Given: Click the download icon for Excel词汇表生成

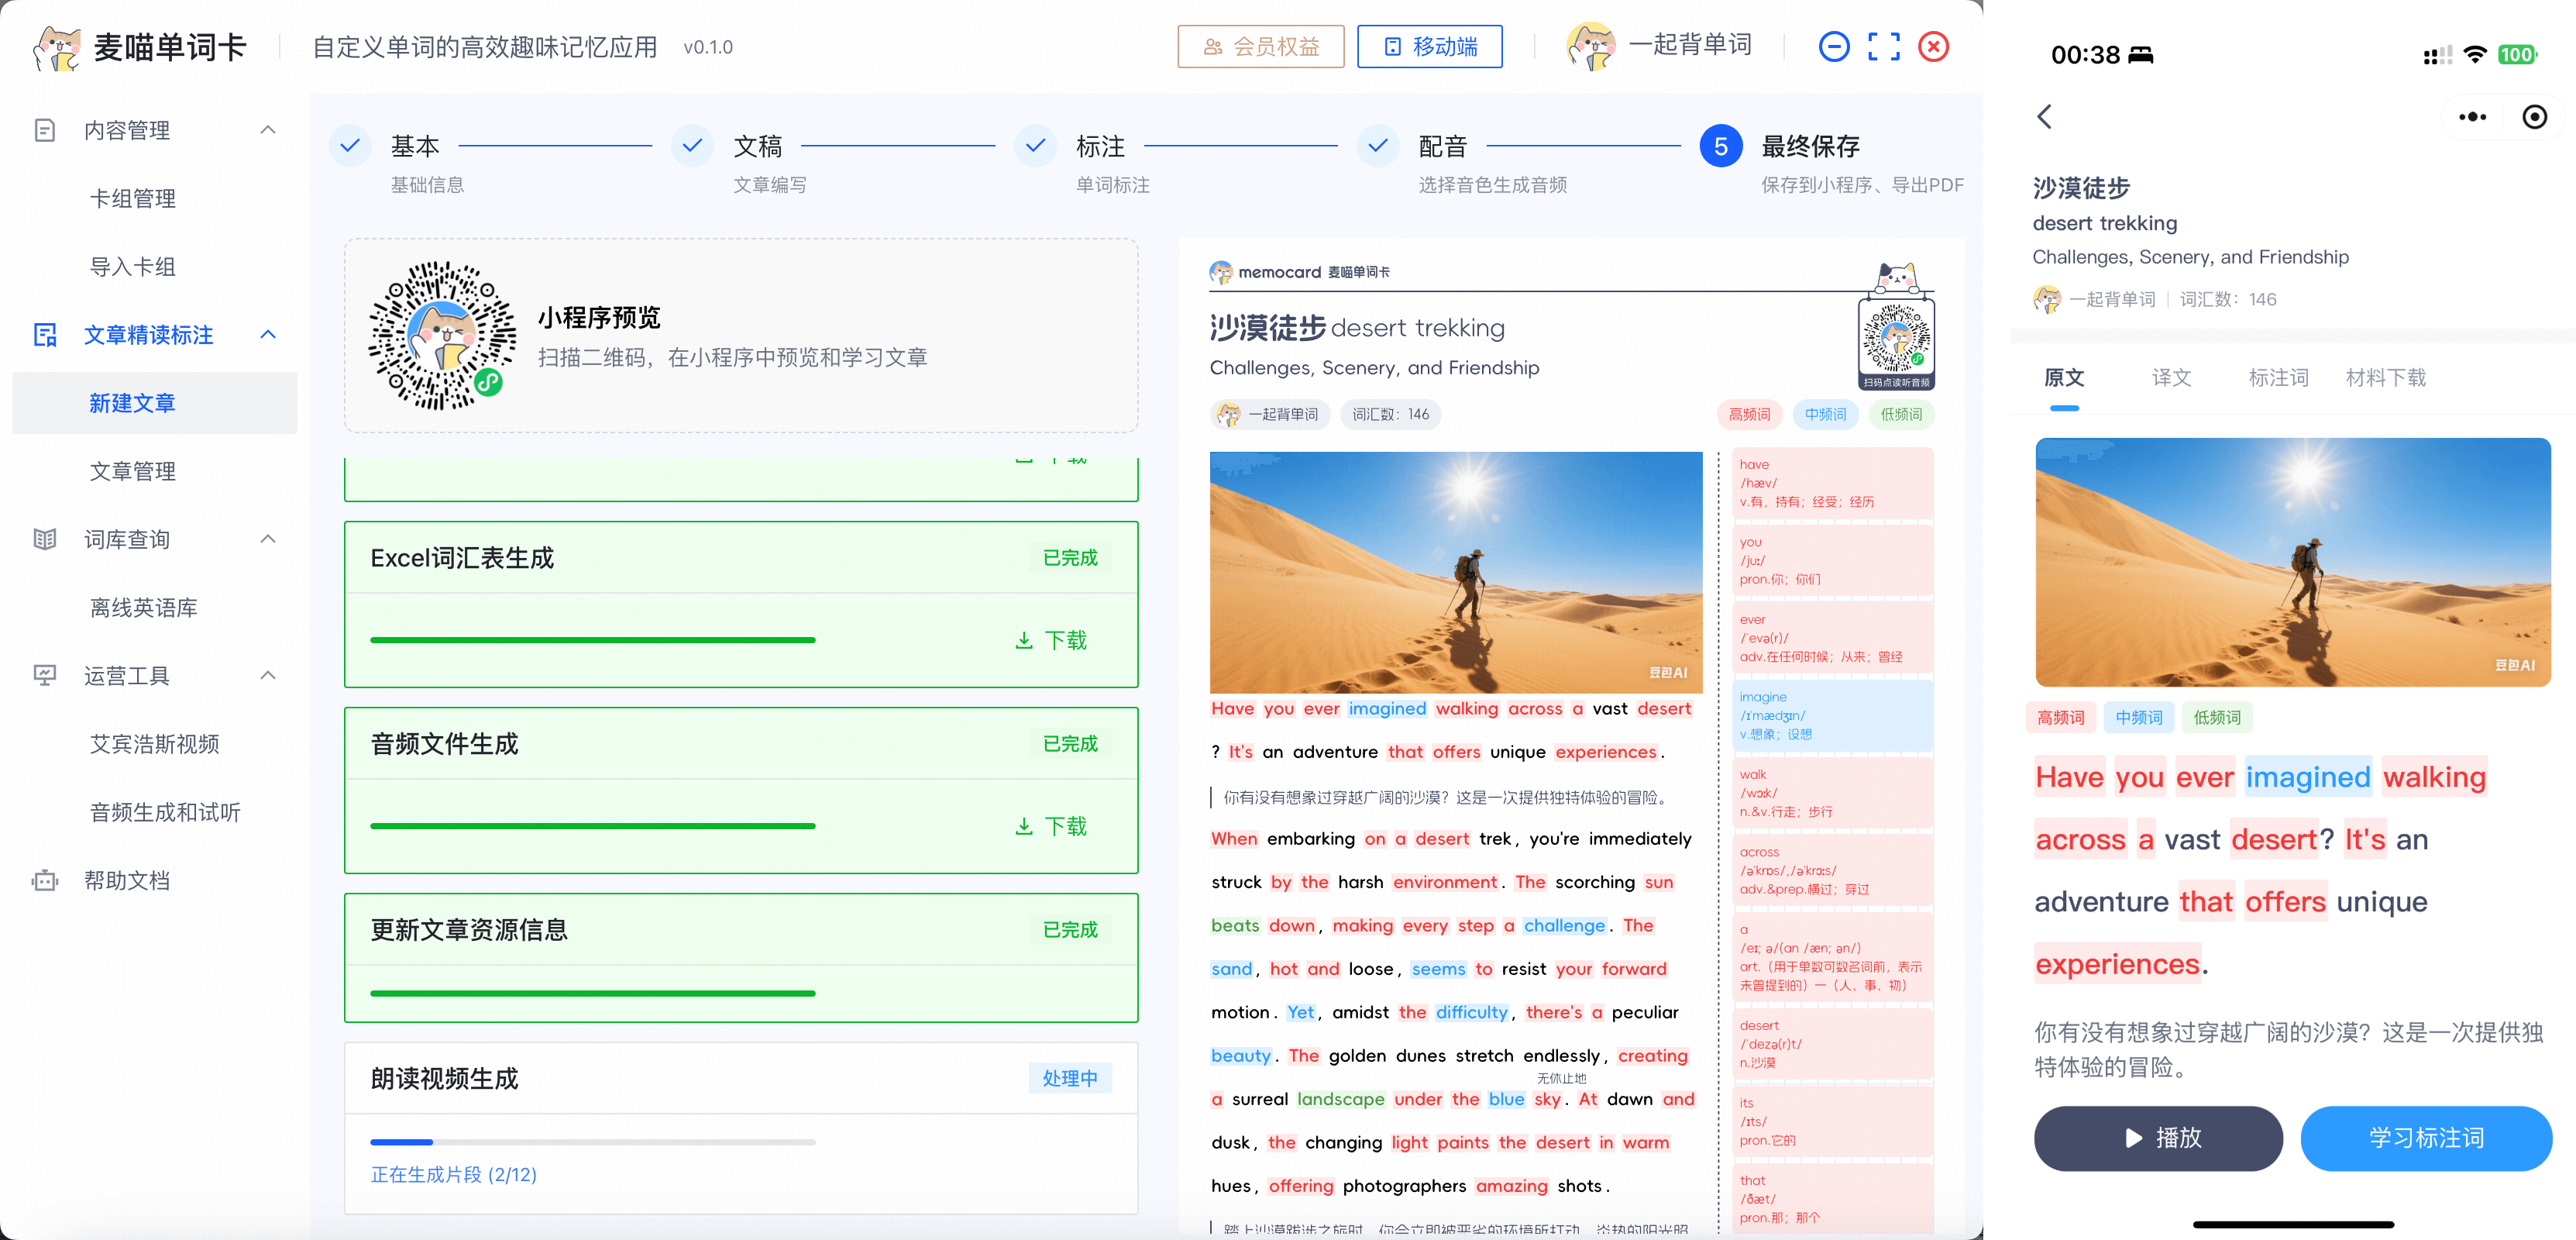Looking at the screenshot, I should tap(1023, 640).
